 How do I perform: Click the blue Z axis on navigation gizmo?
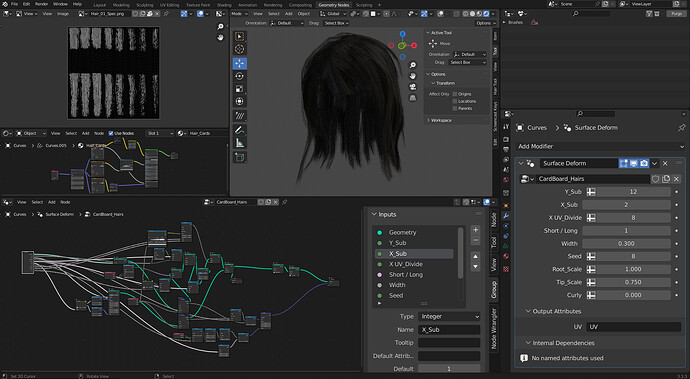click(x=402, y=34)
